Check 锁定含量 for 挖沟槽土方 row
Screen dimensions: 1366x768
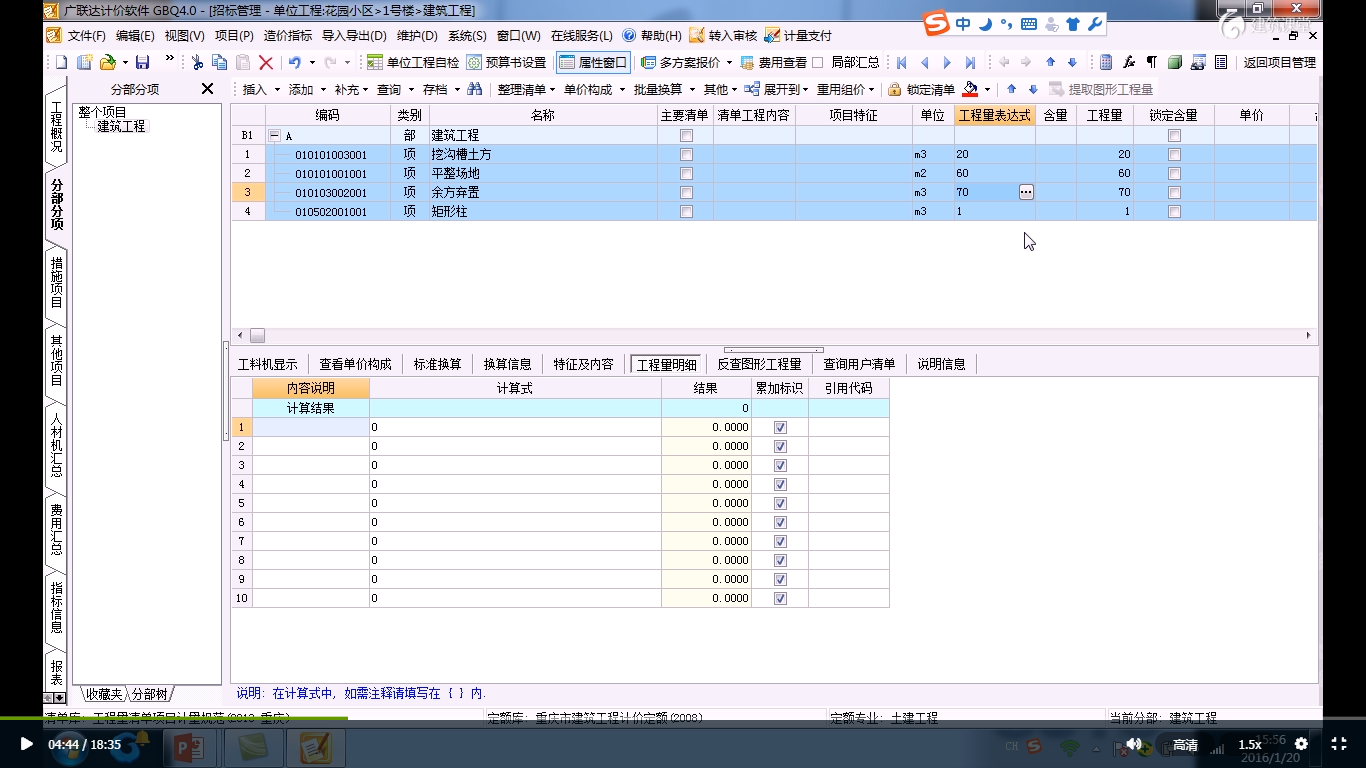pyautogui.click(x=1174, y=155)
